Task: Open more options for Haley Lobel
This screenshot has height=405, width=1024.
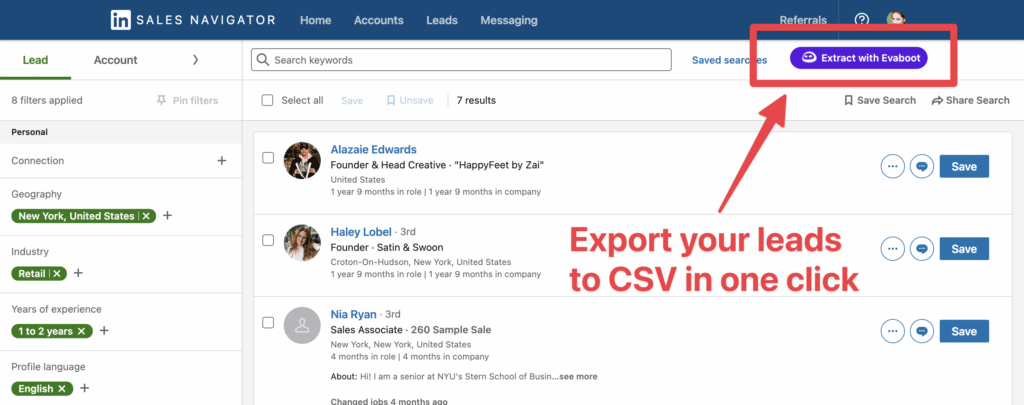Action: coord(893,249)
